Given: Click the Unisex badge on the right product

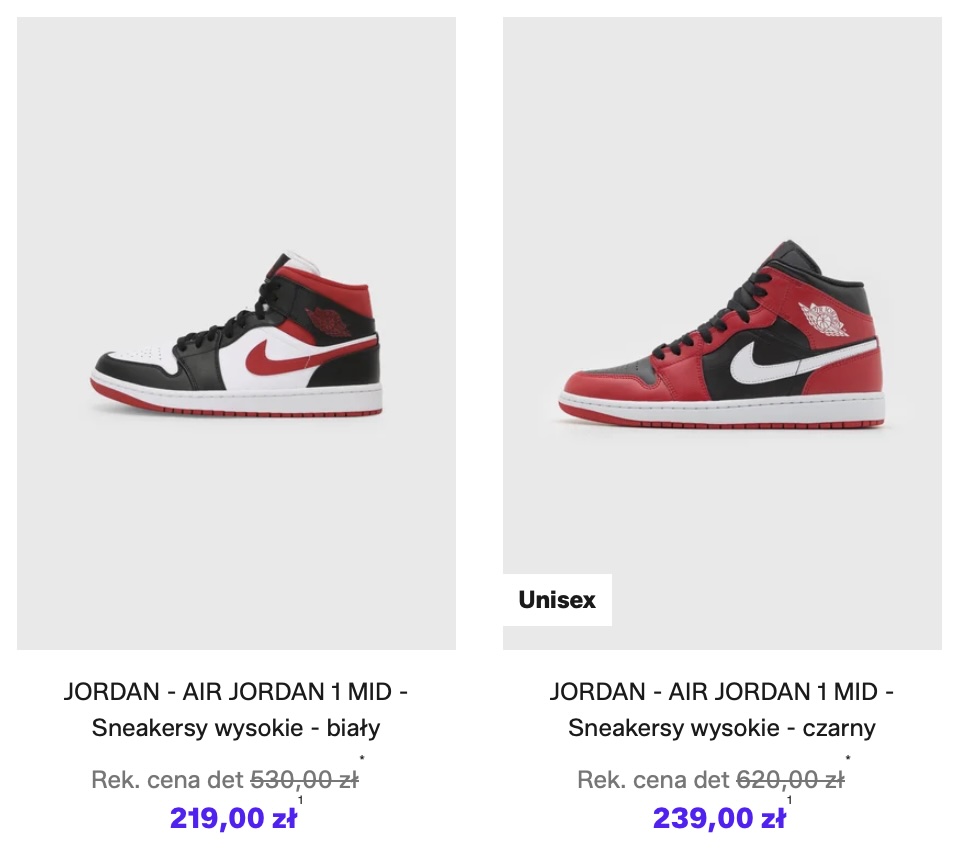Looking at the screenshot, I should 557,600.
